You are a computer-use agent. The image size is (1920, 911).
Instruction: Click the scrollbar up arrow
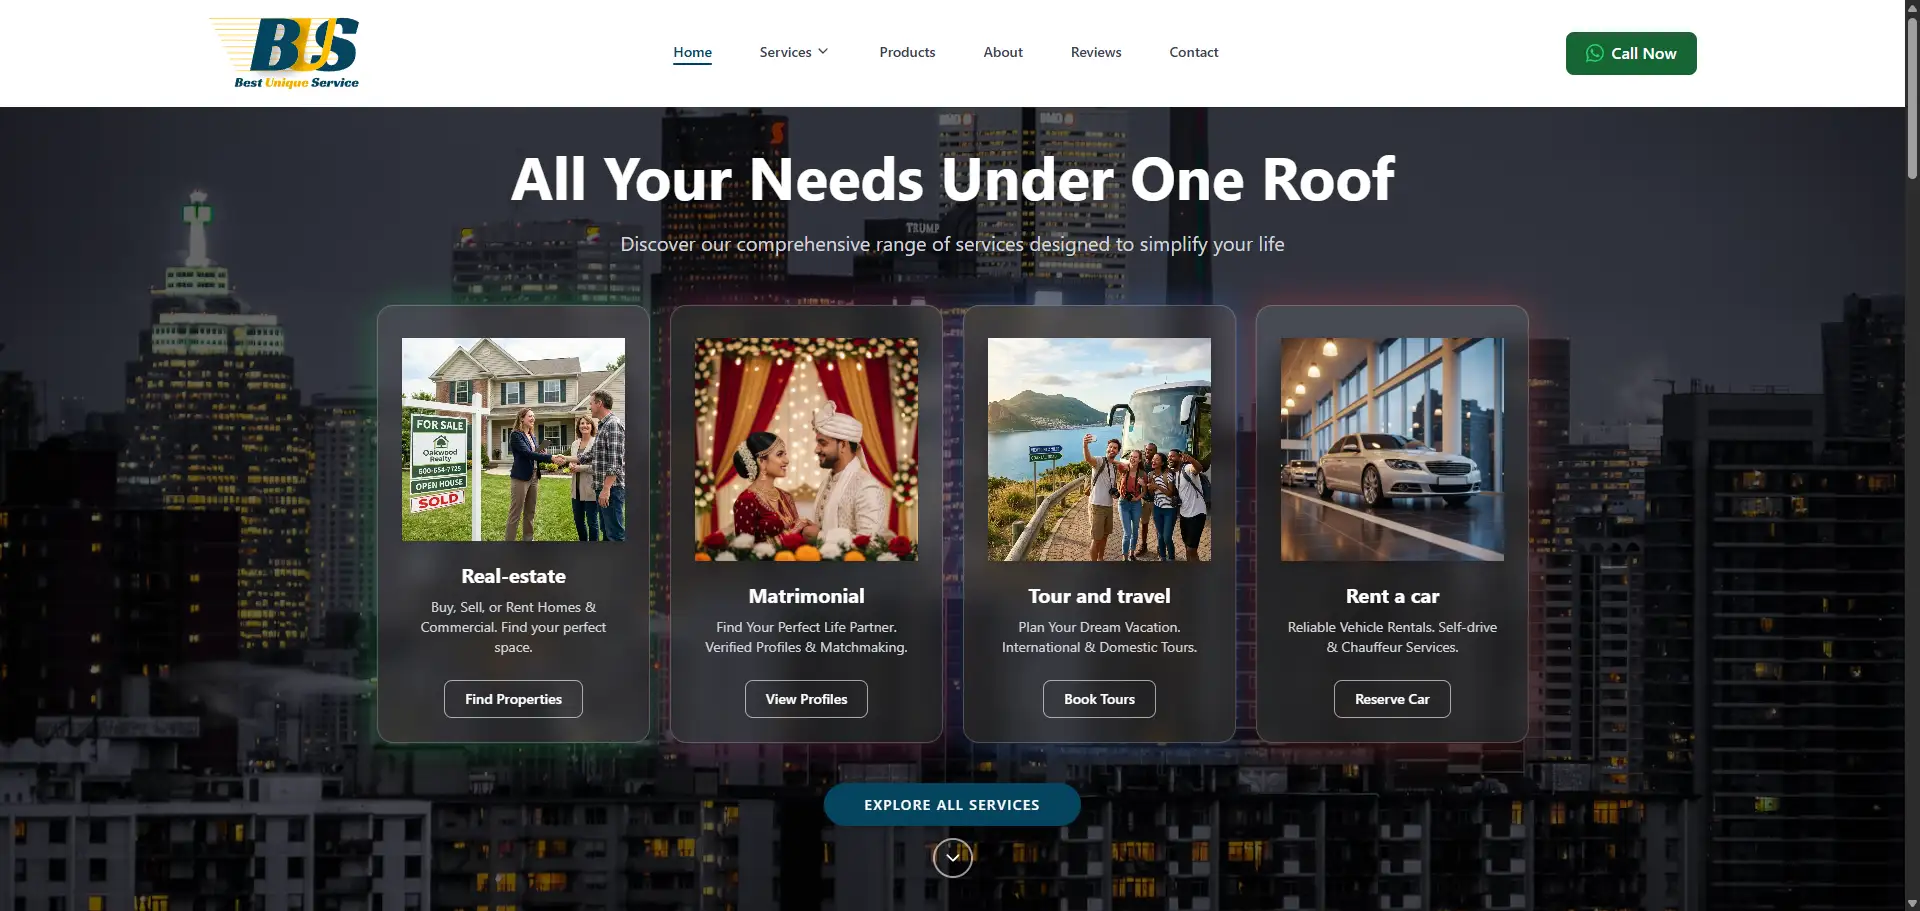pos(1912,7)
